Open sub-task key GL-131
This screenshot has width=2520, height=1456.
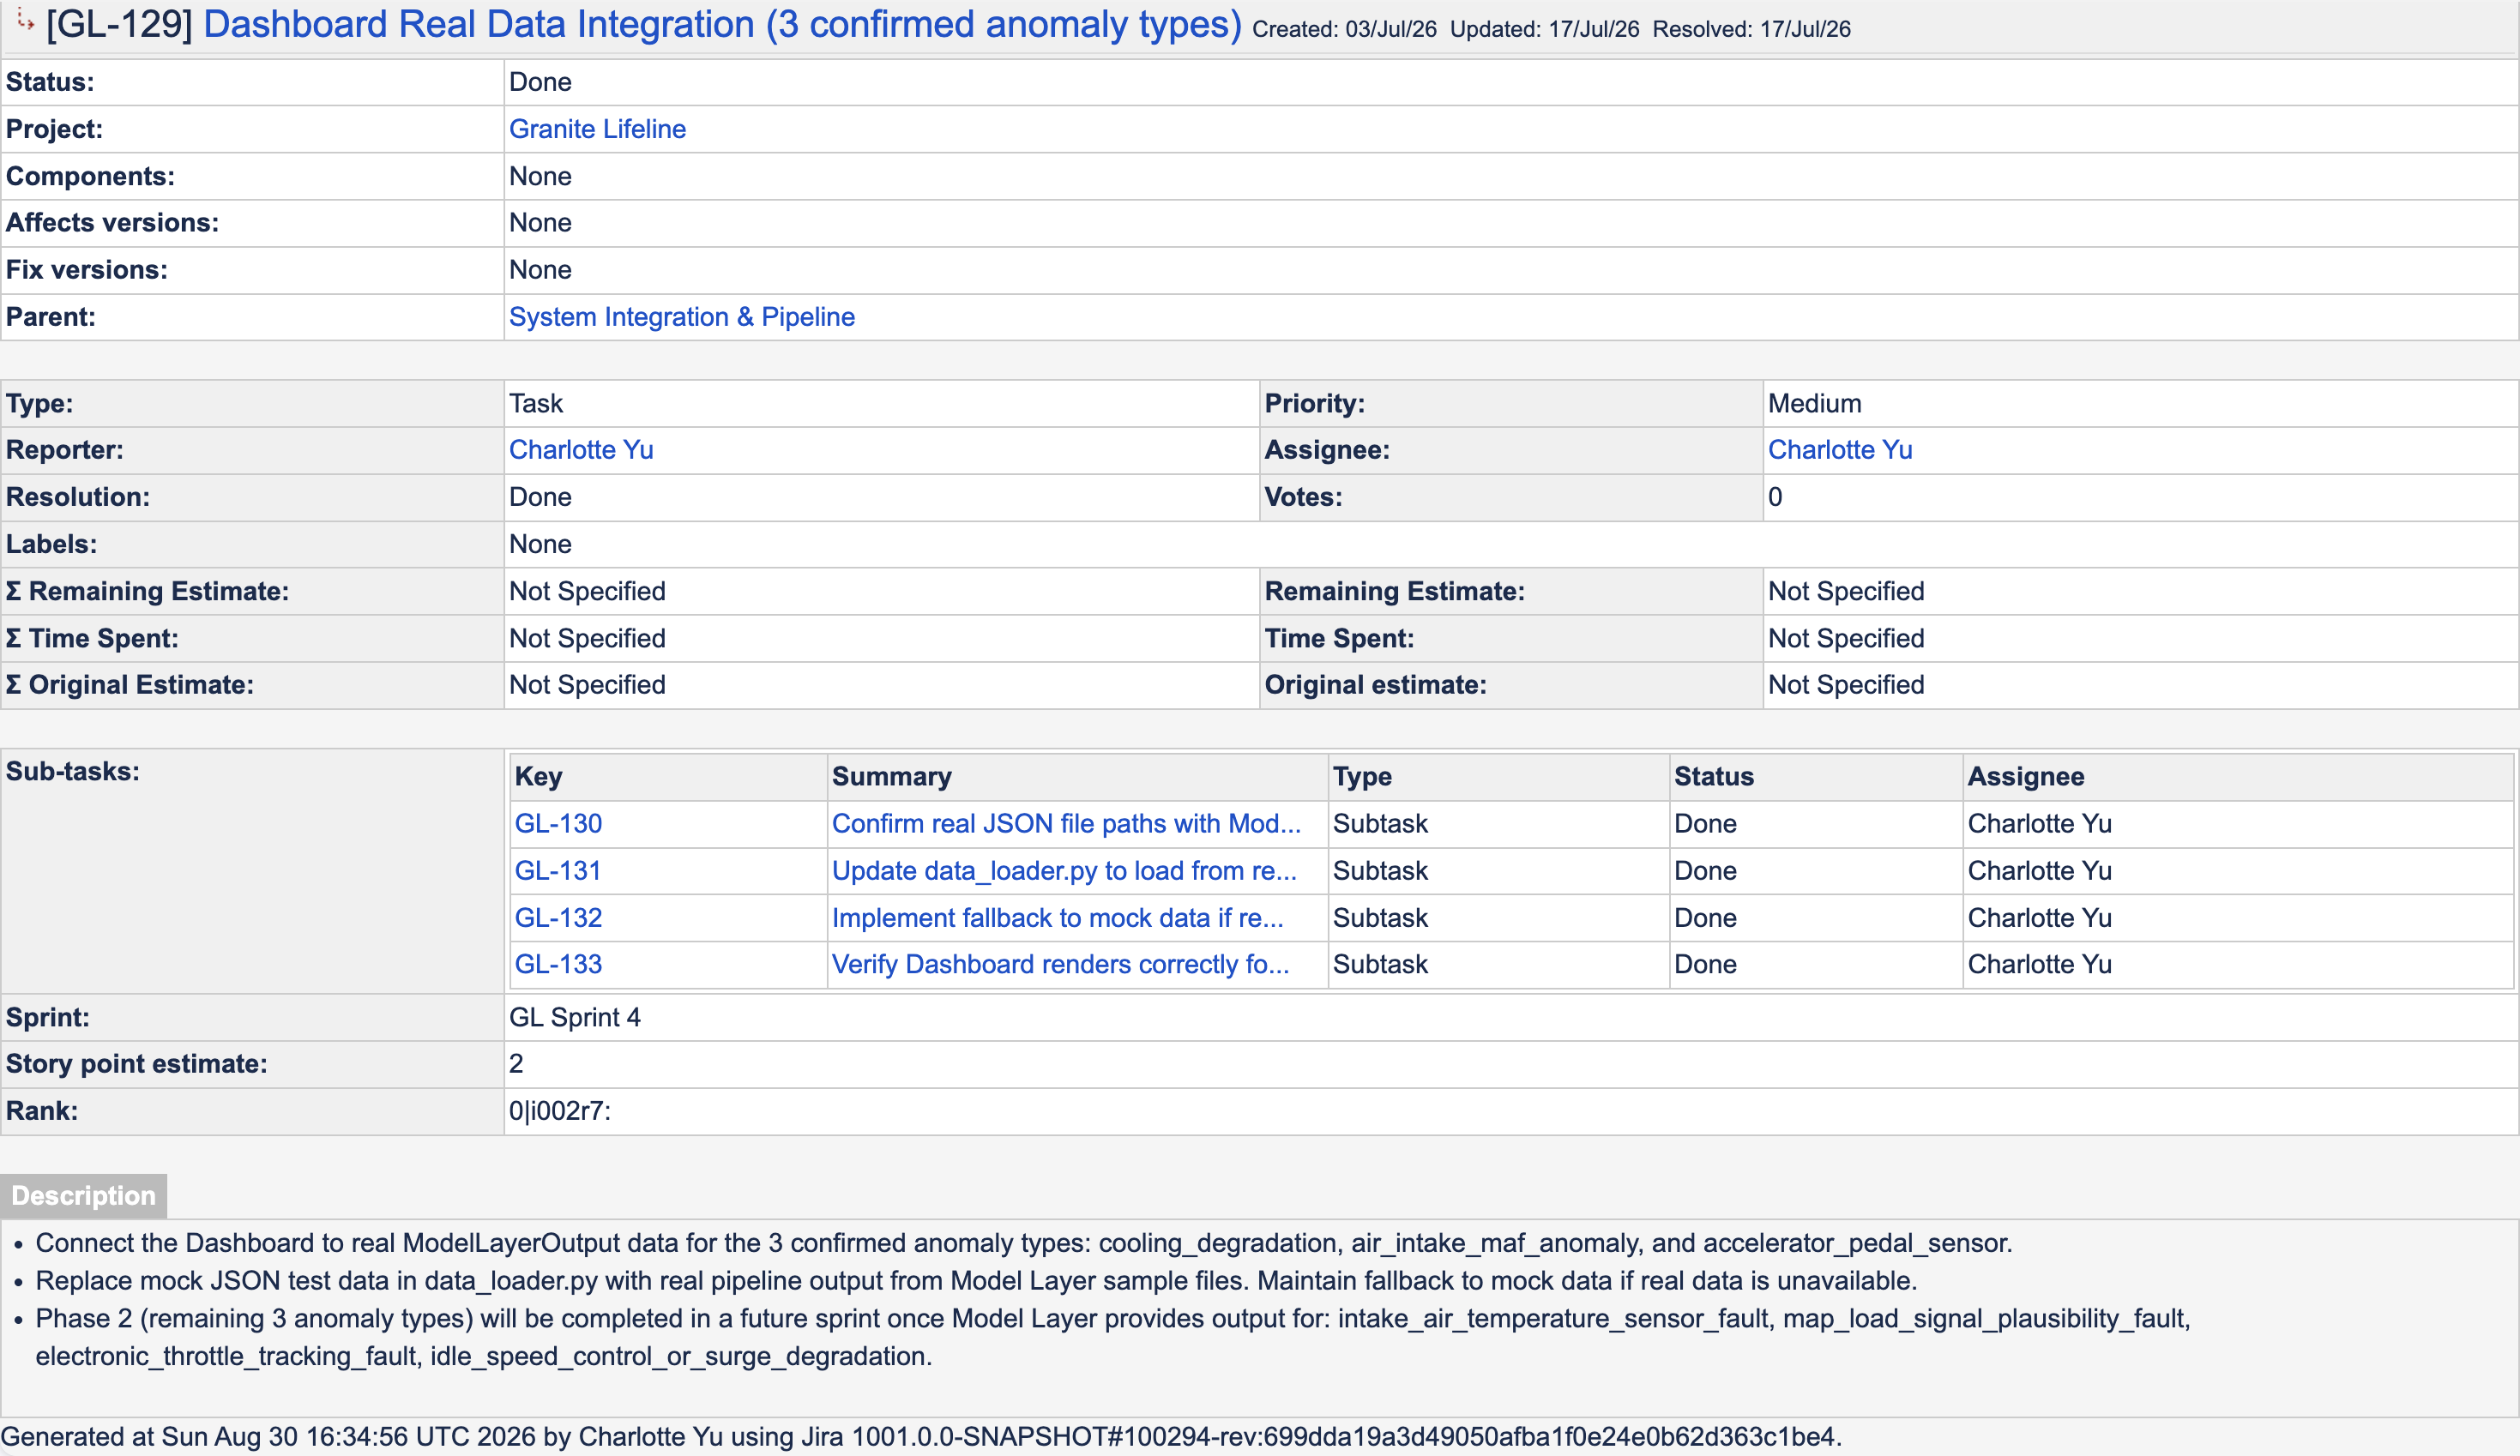[558, 871]
